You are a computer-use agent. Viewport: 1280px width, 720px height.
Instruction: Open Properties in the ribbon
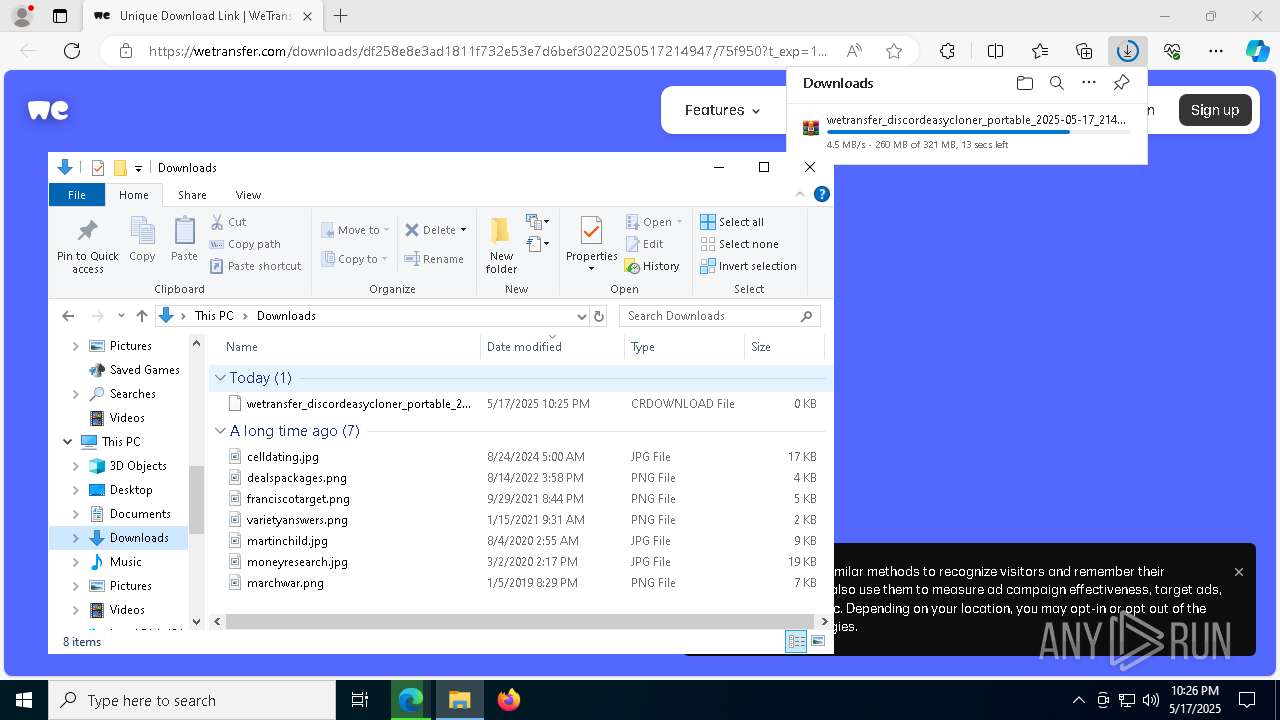[591, 244]
